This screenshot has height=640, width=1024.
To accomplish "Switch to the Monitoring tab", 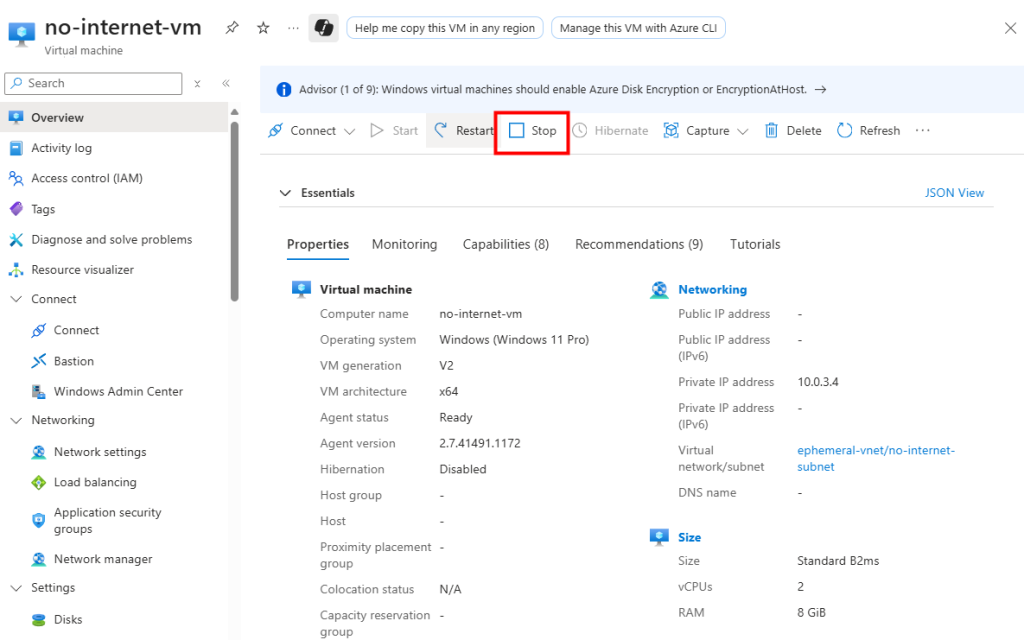I will click(404, 244).
